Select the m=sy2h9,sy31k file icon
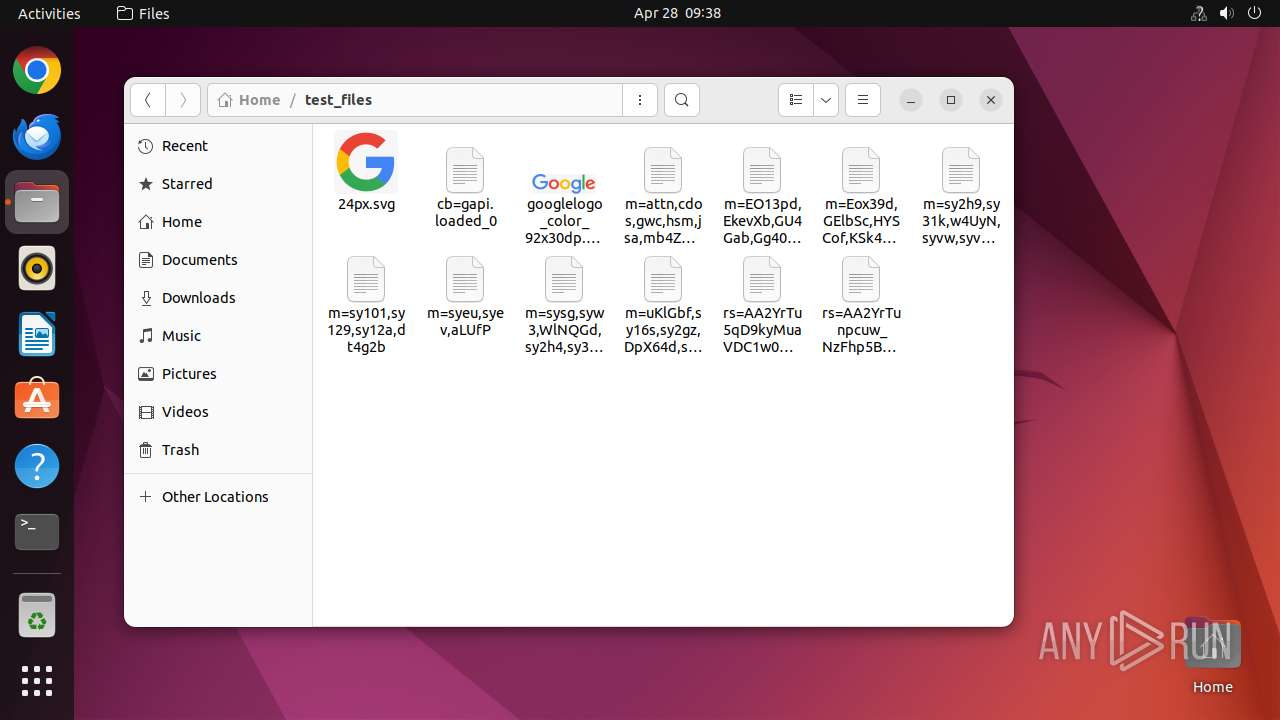 click(x=961, y=170)
